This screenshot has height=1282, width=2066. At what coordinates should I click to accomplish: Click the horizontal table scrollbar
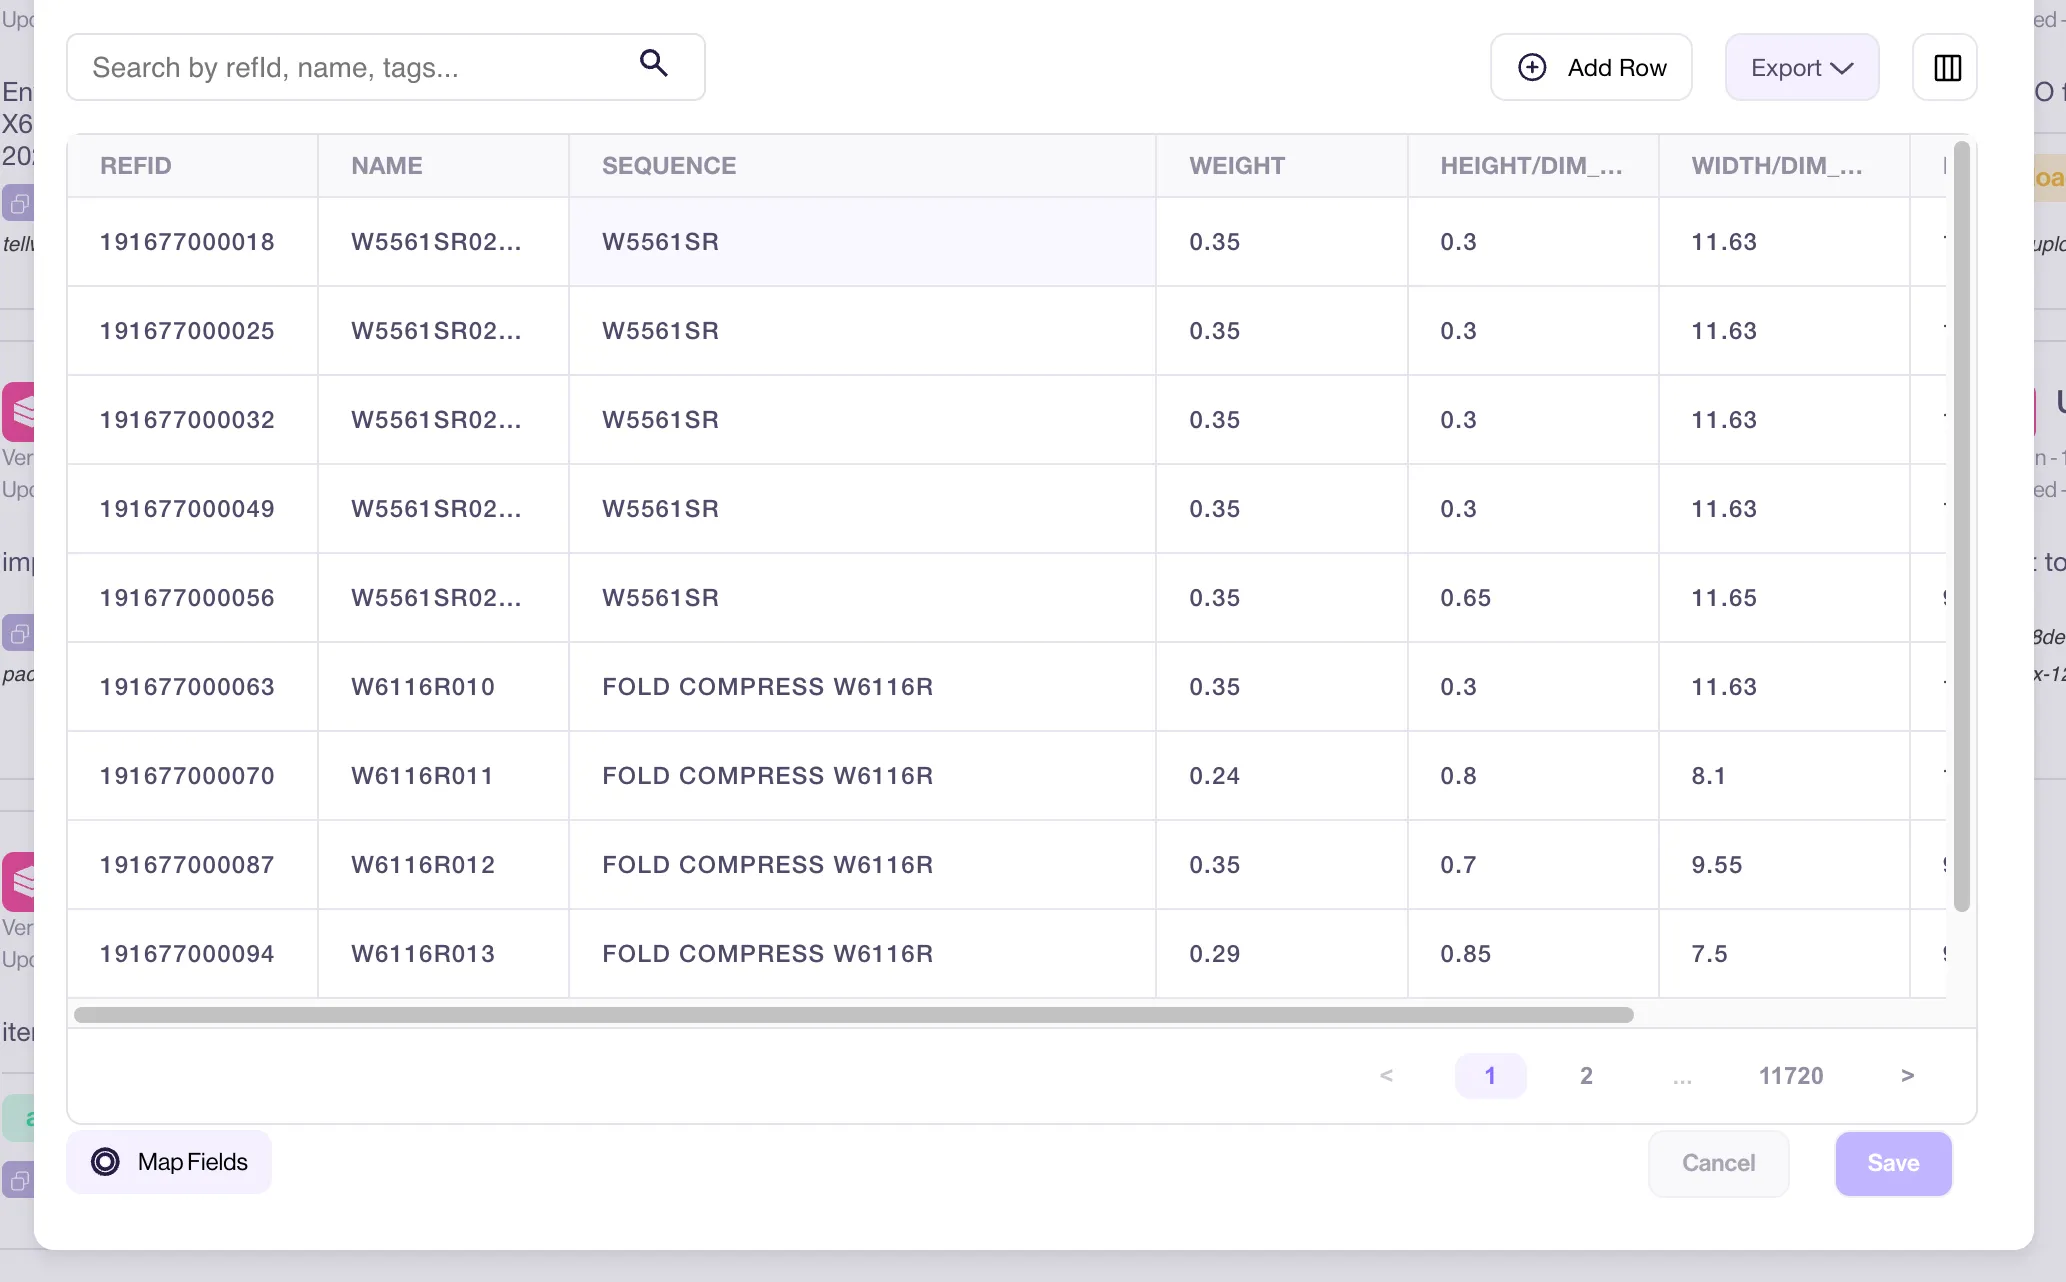click(x=854, y=1015)
